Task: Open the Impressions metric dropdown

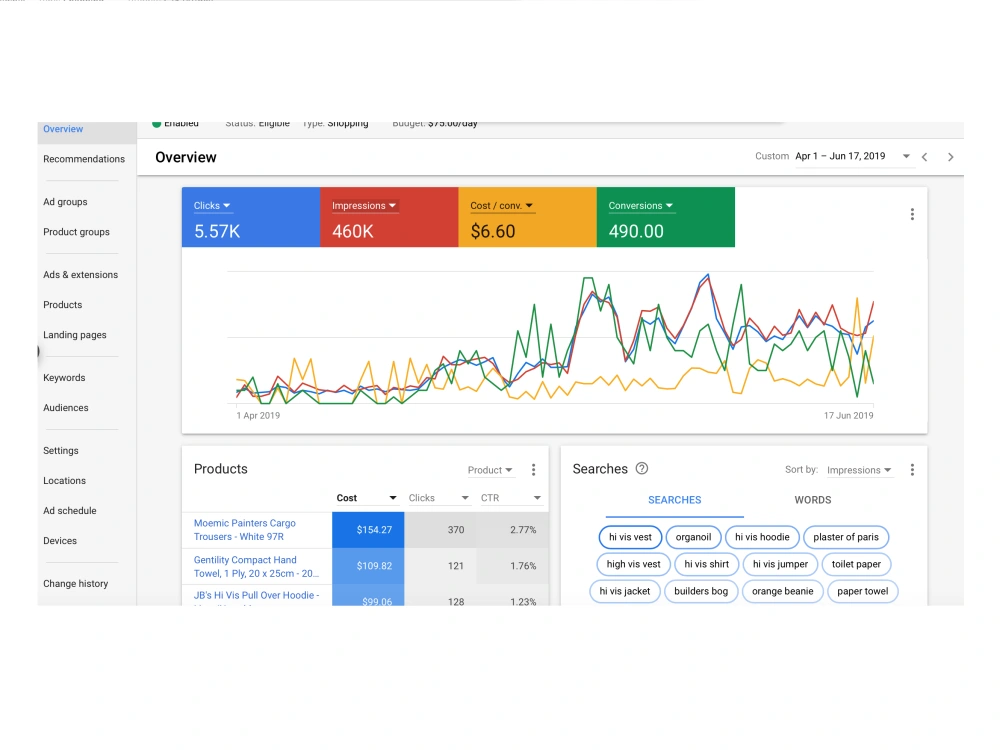Action: pos(364,206)
